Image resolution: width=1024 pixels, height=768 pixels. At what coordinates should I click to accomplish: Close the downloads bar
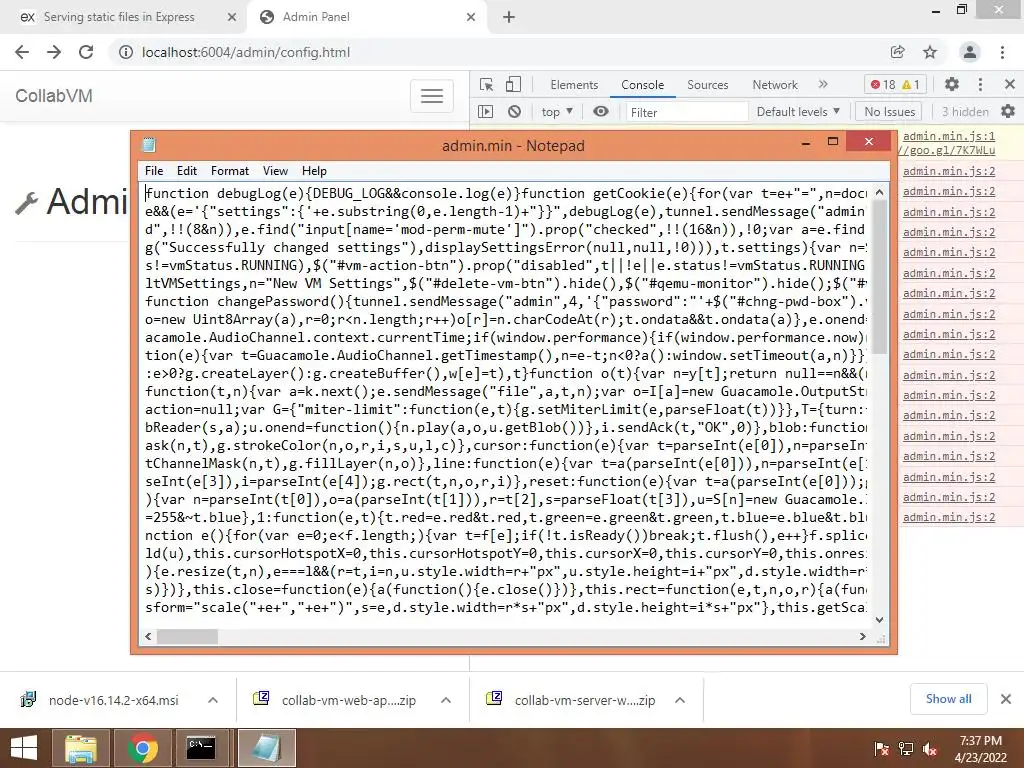(x=1006, y=699)
